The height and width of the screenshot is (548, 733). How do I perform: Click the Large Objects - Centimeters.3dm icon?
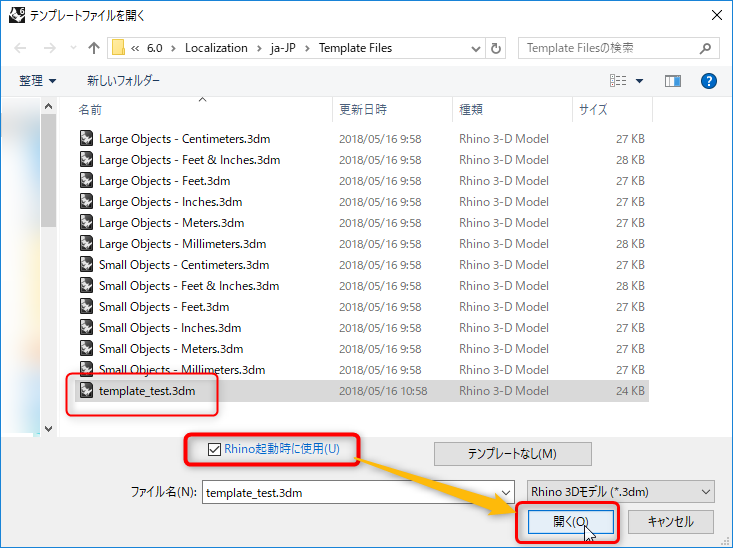pos(87,138)
